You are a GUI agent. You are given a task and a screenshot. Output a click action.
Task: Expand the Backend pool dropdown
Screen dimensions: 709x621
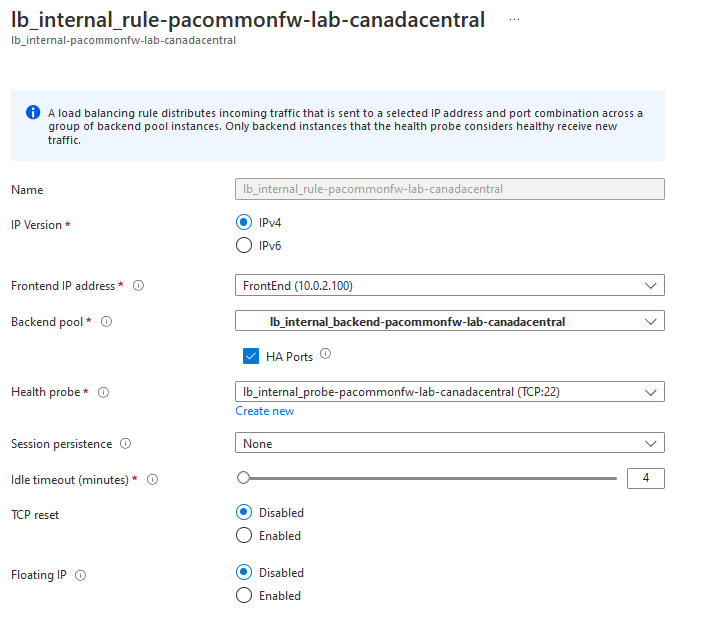pyautogui.click(x=449, y=322)
